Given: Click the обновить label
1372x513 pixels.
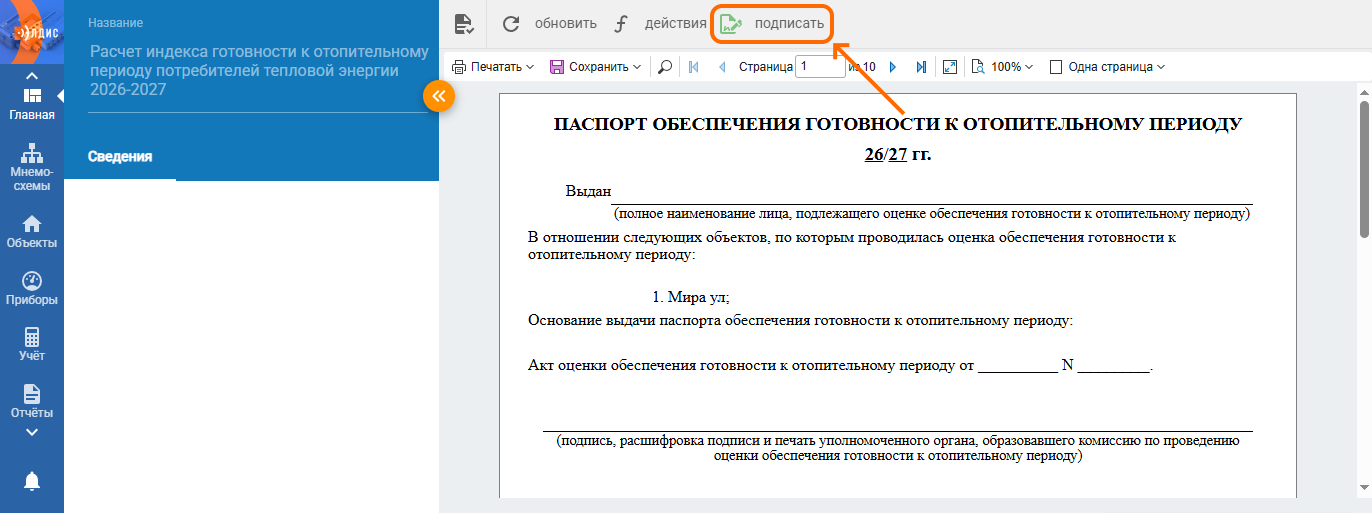Looking at the screenshot, I should (566, 24).
